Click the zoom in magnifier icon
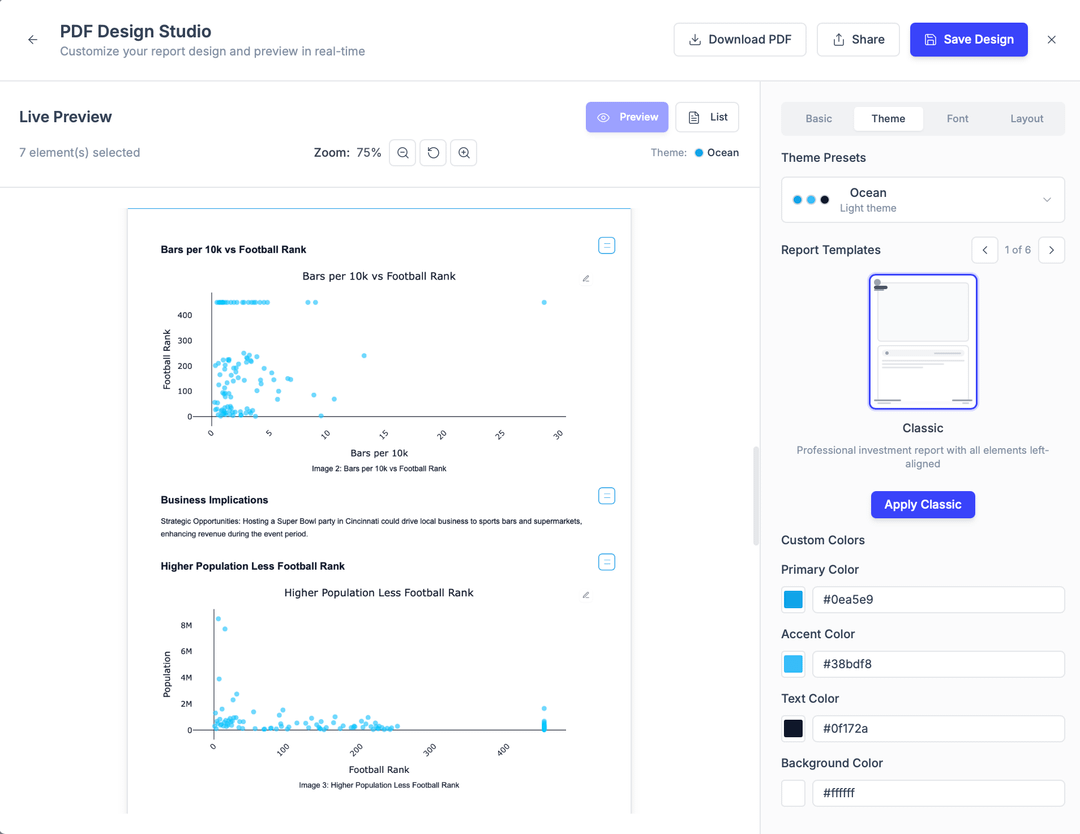Viewport: 1080px width, 834px height. (463, 153)
